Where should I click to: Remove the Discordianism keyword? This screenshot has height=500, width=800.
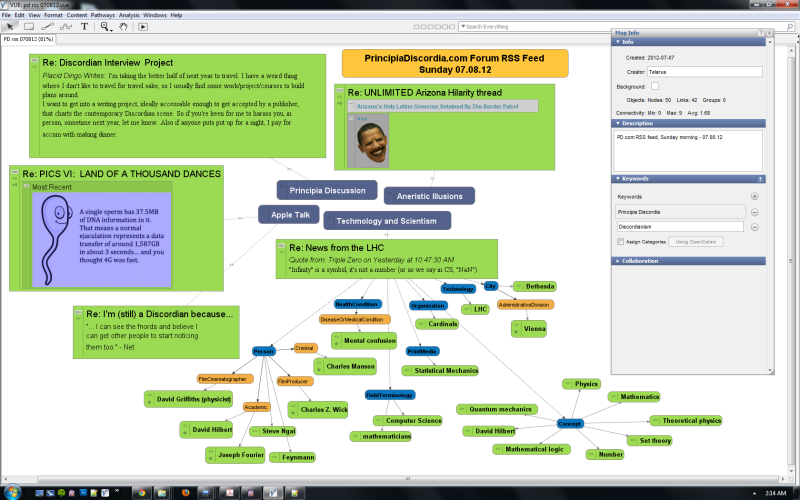[x=755, y=227]
